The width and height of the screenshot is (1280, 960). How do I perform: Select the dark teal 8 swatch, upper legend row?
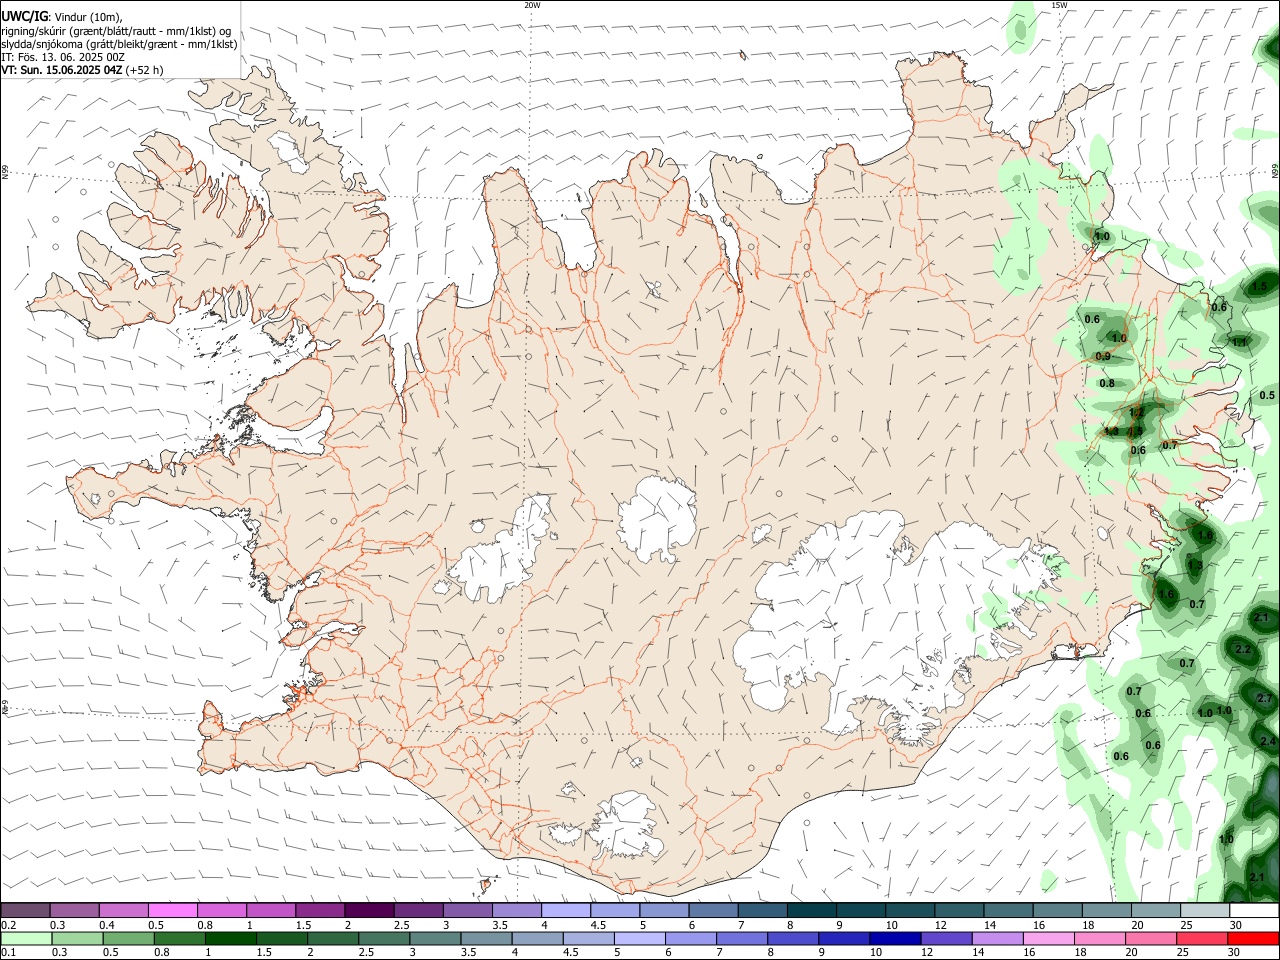pyautogui.click(x=811, y=910)
